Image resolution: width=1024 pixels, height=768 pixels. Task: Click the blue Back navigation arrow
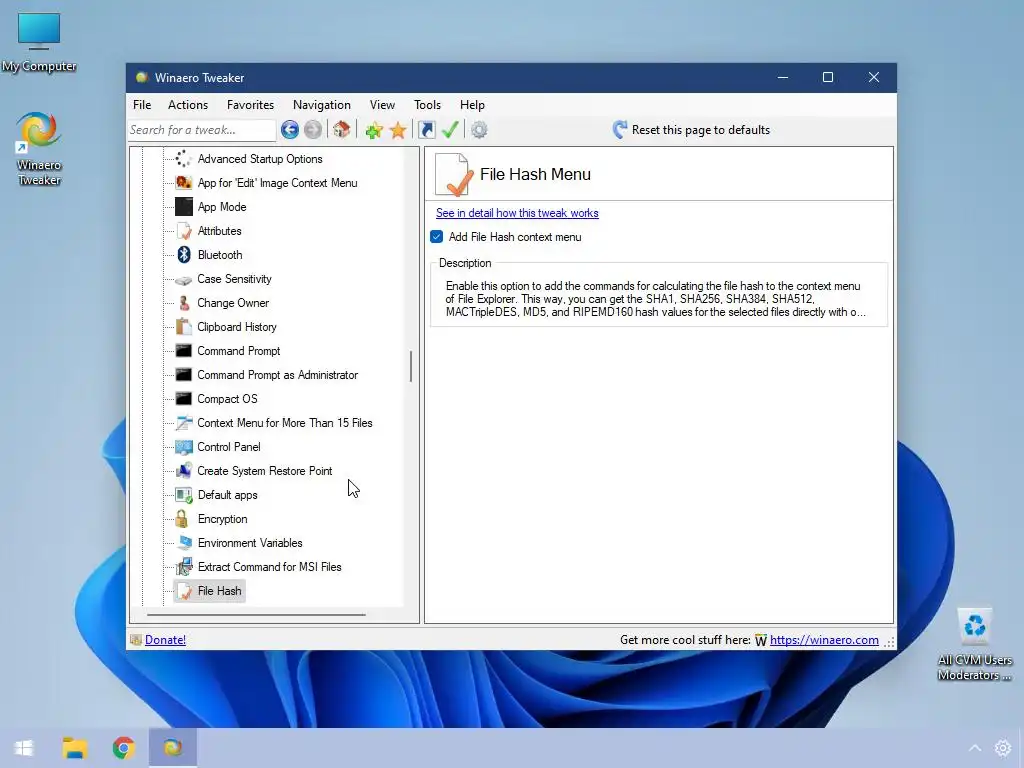click(x=290, y=130)
